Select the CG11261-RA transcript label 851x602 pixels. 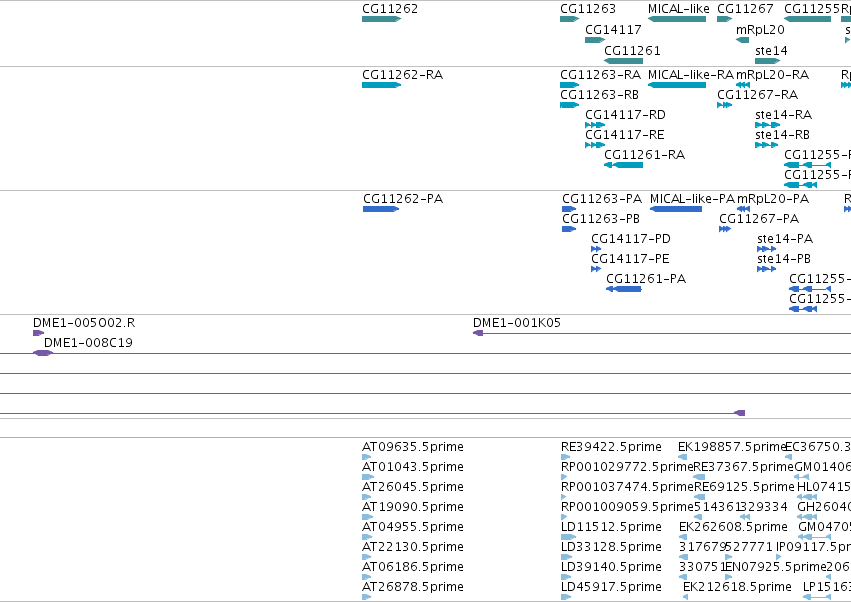tap(645, 155)
